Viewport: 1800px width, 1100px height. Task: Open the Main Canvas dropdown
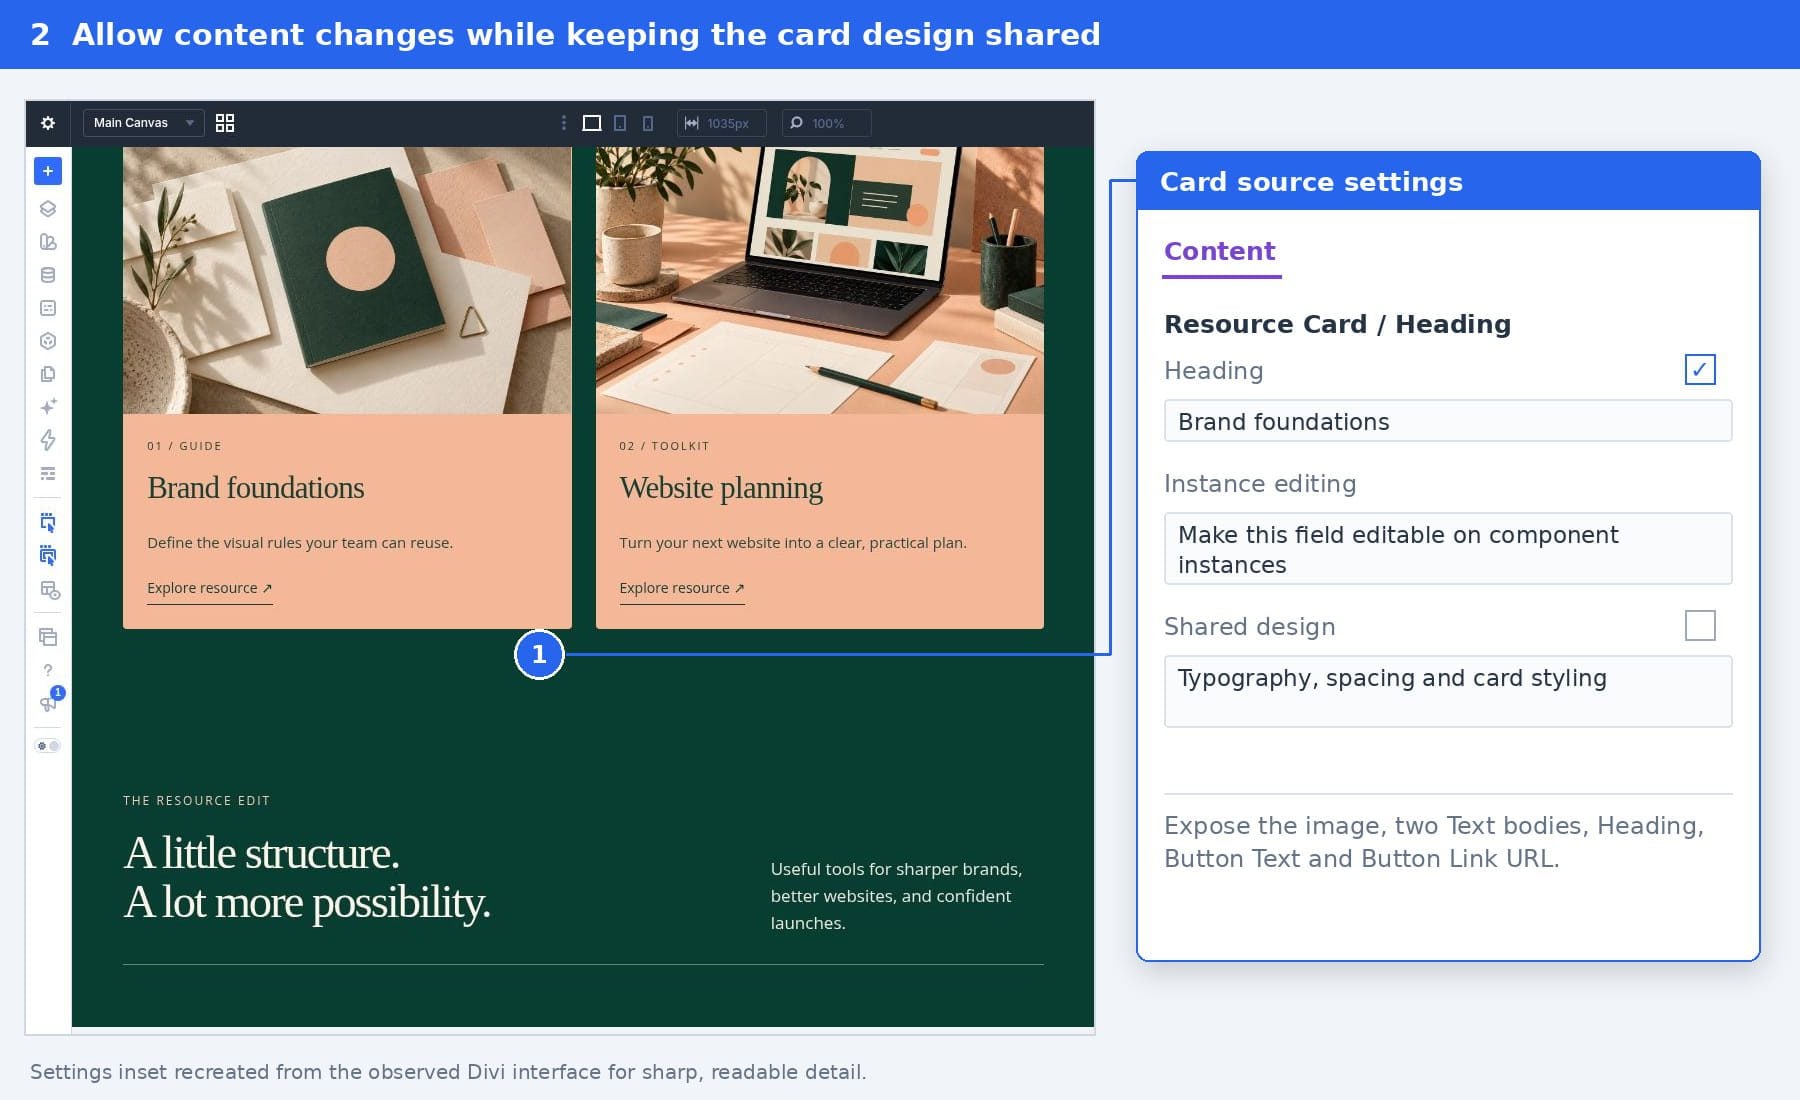pyautogui.click(x=144, y=123)
